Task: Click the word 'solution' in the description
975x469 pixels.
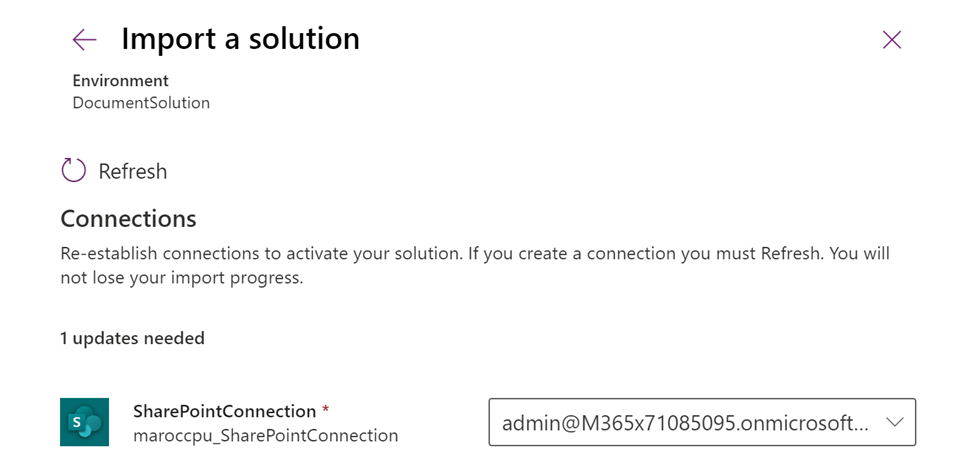Action: 425,254
